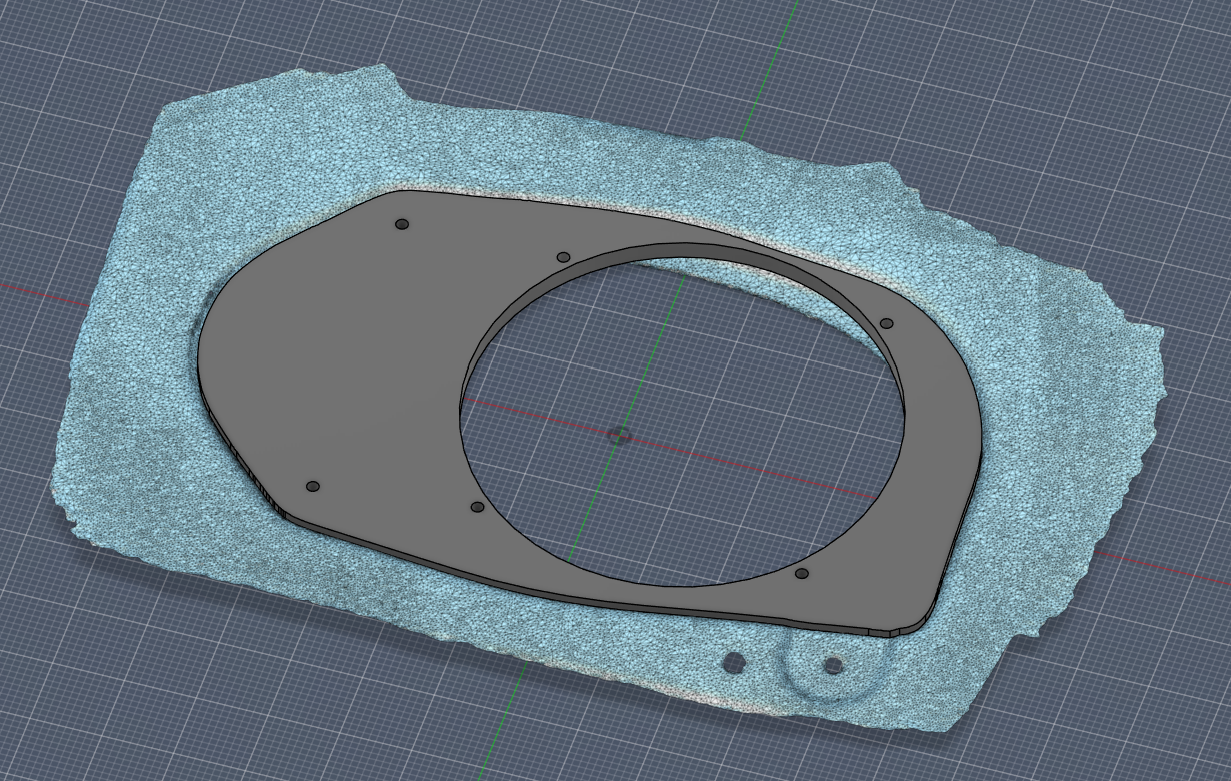Select the mesh hole inside the round boss
Viewport: 1231px width, 781px height.
[x=833, y=665]
